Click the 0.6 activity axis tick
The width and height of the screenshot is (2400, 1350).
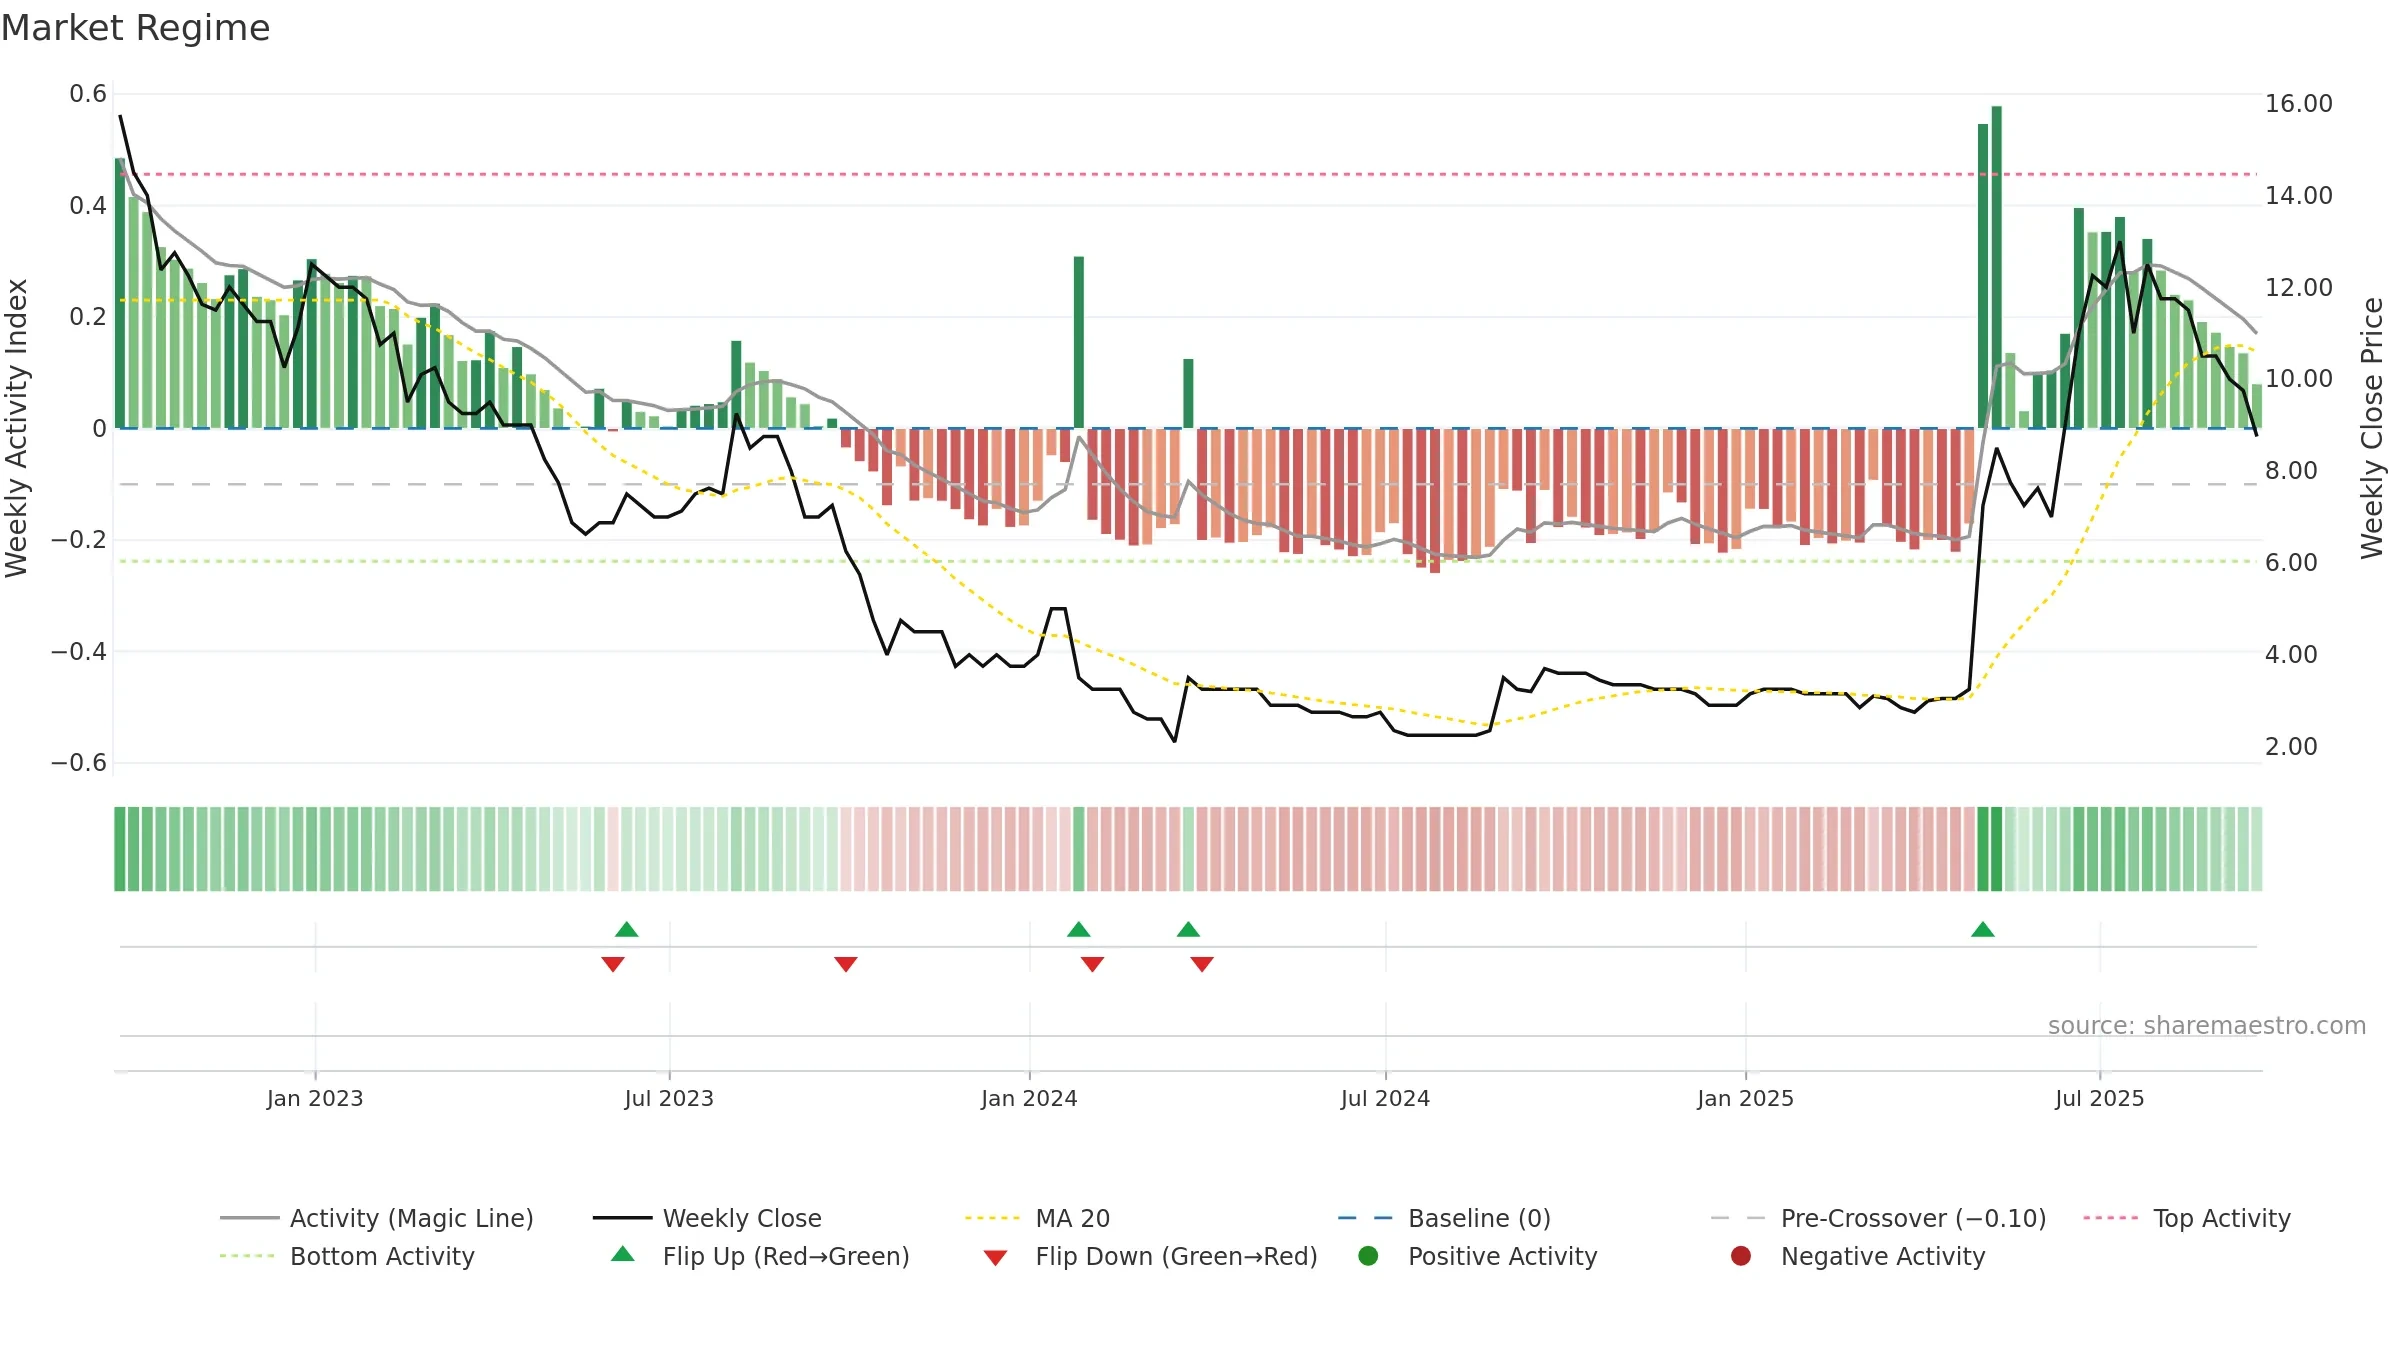[88, 94]
